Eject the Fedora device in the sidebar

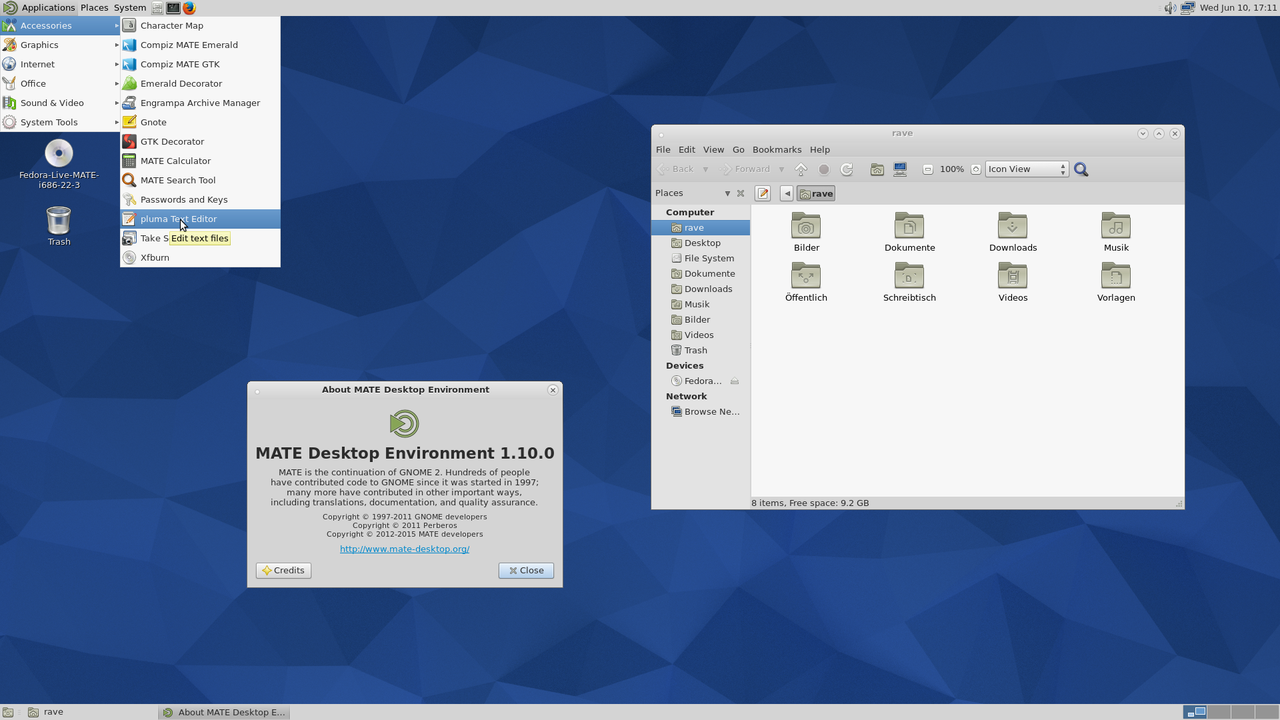734,381
